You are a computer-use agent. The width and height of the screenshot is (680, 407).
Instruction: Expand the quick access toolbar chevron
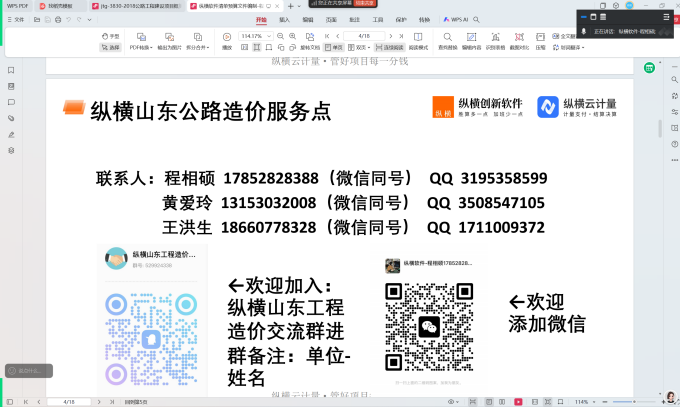click(x=89, y=20)
